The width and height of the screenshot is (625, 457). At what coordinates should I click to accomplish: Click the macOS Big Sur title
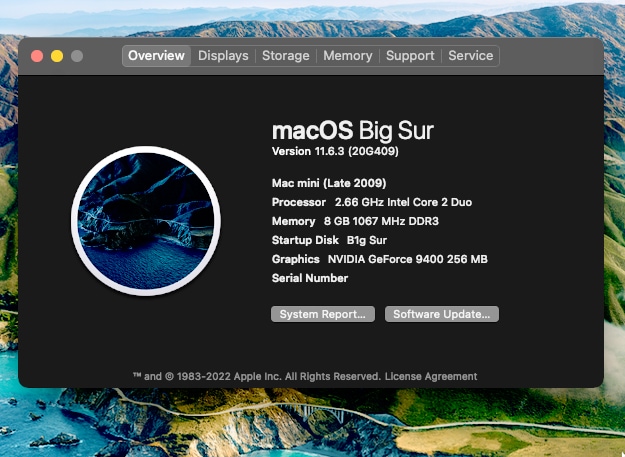coord(353,131)
